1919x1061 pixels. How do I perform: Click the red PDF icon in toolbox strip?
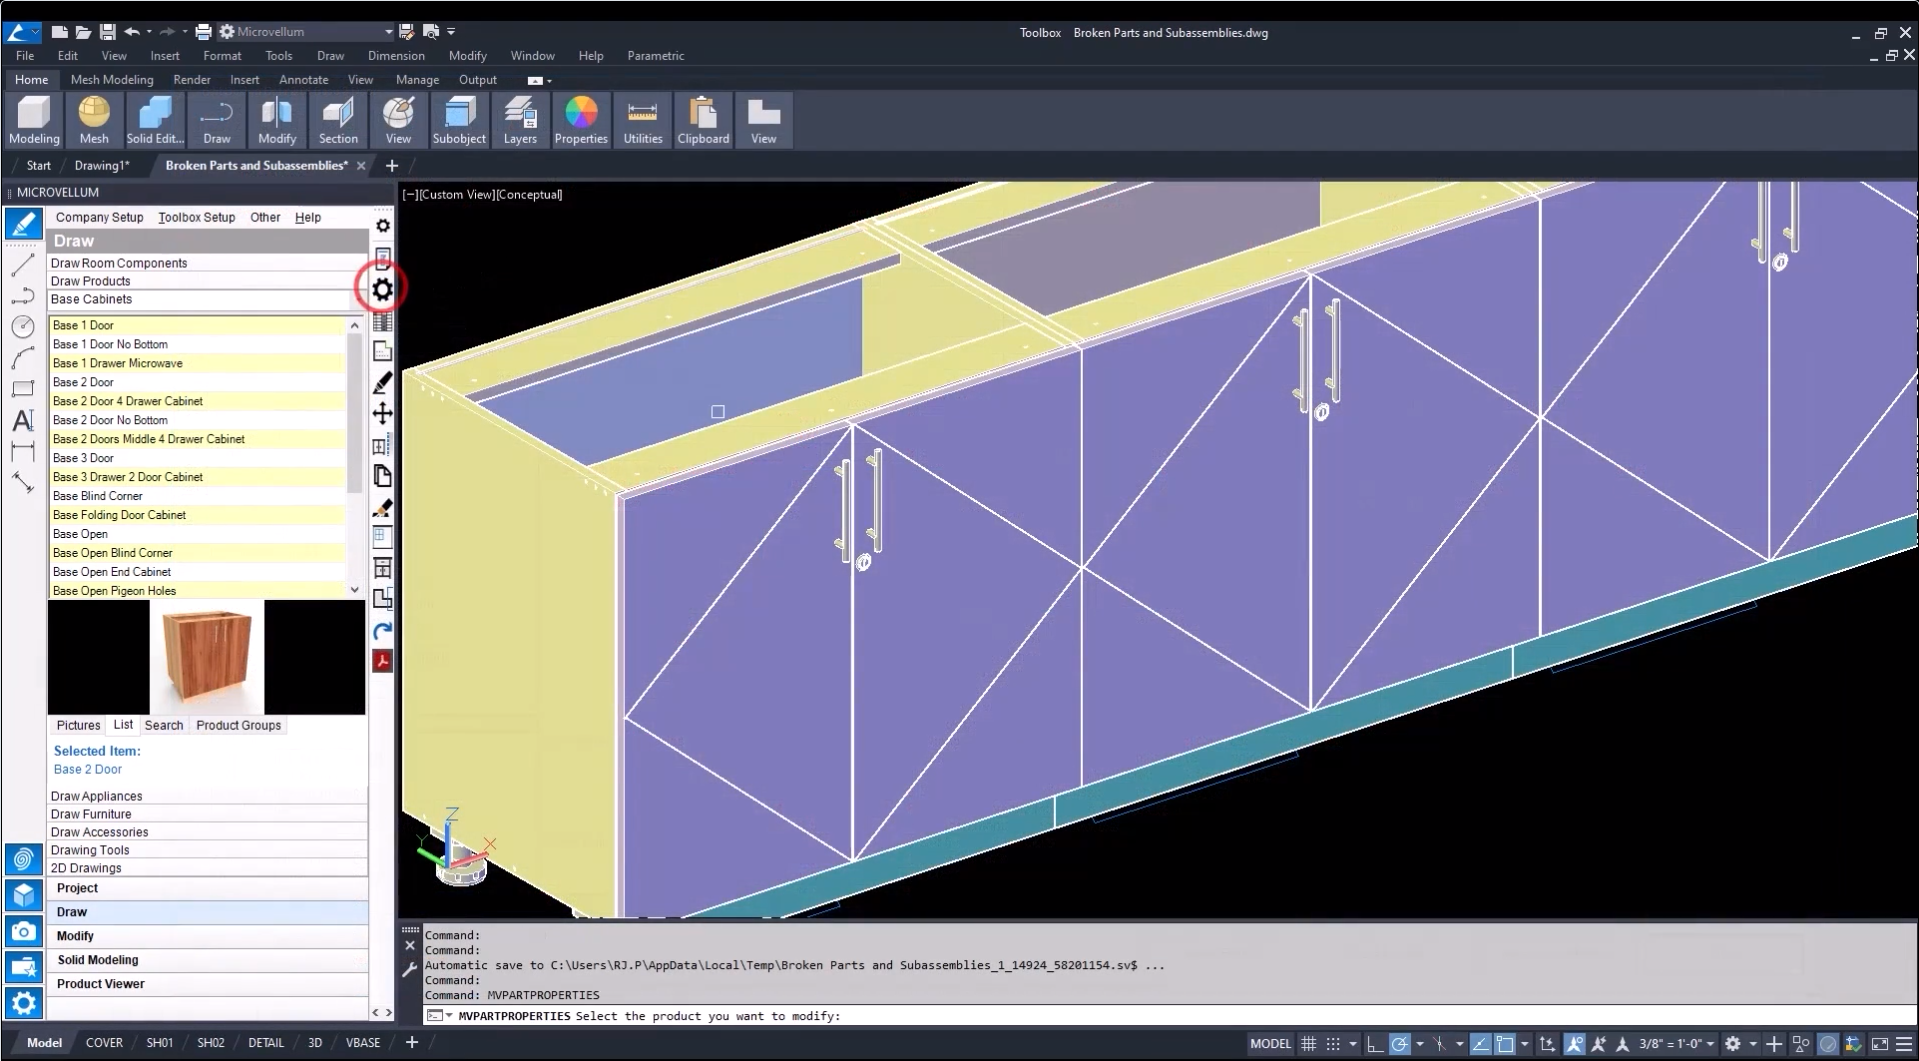(382, 661)
